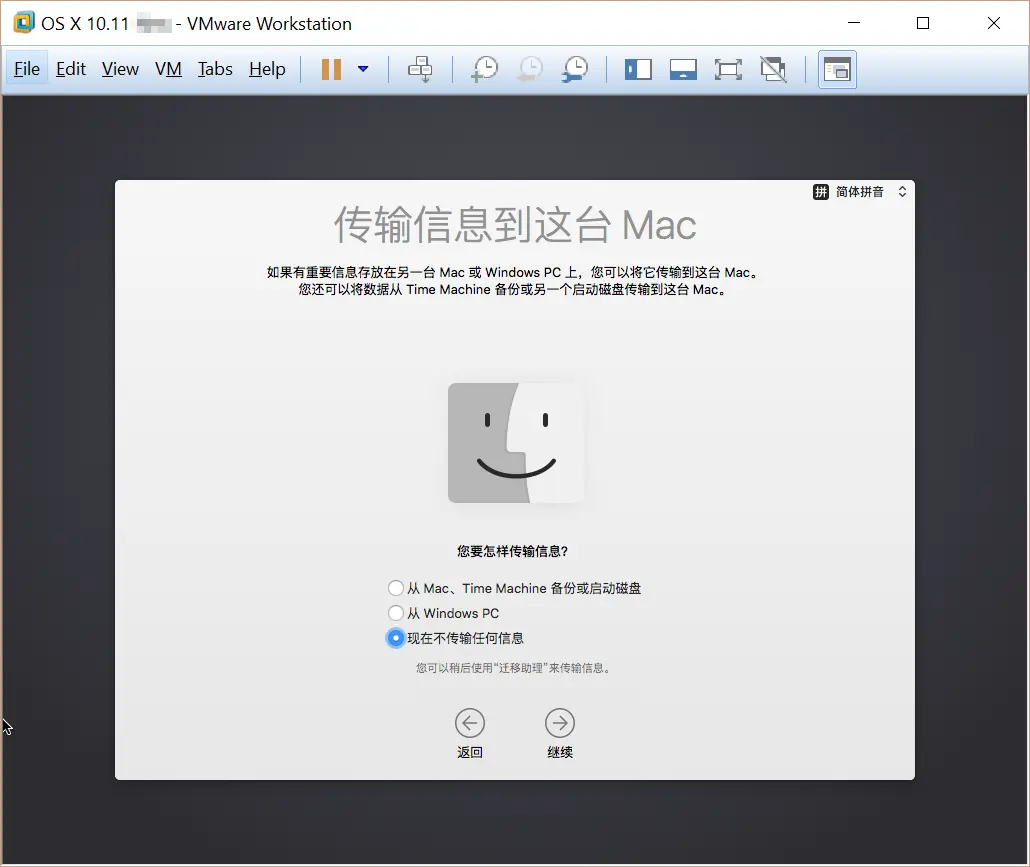This screenshot has height=867, width=1030.
Task: Open the Snapshot Manager
Action: pos(574,69)
